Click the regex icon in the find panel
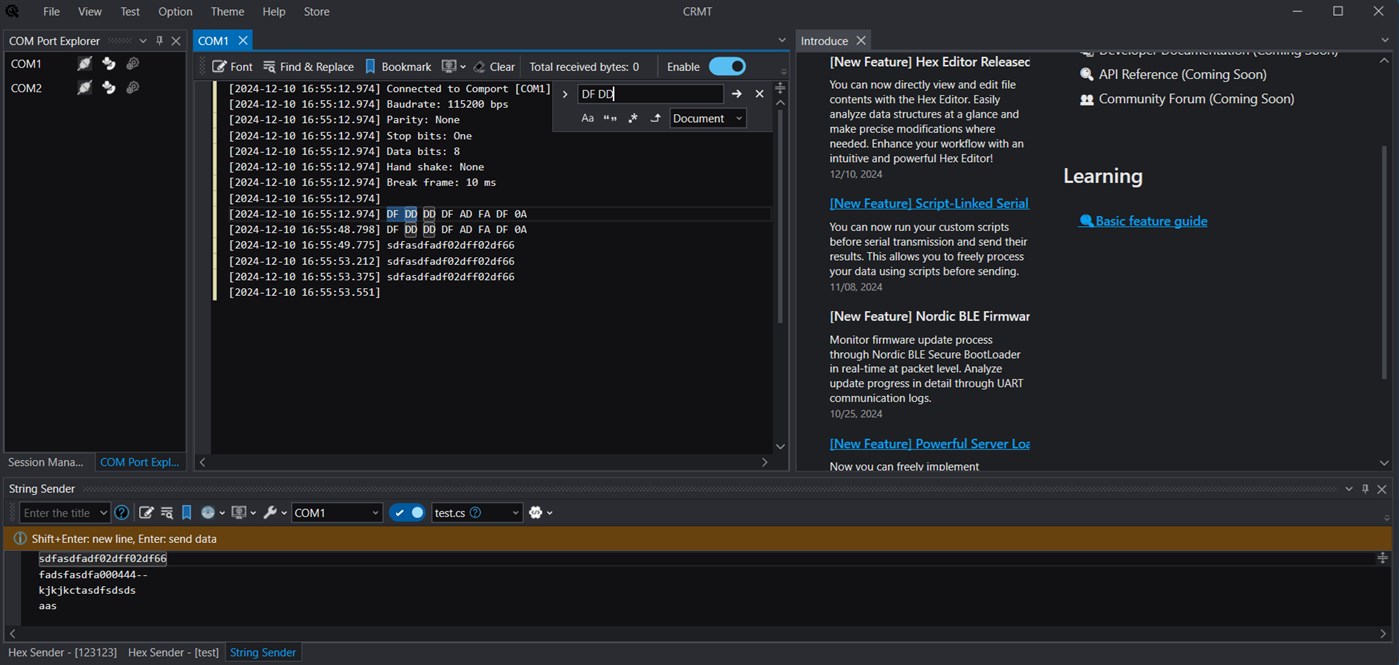The height and width of the screenshot is (665, 1399). point(633,119)
